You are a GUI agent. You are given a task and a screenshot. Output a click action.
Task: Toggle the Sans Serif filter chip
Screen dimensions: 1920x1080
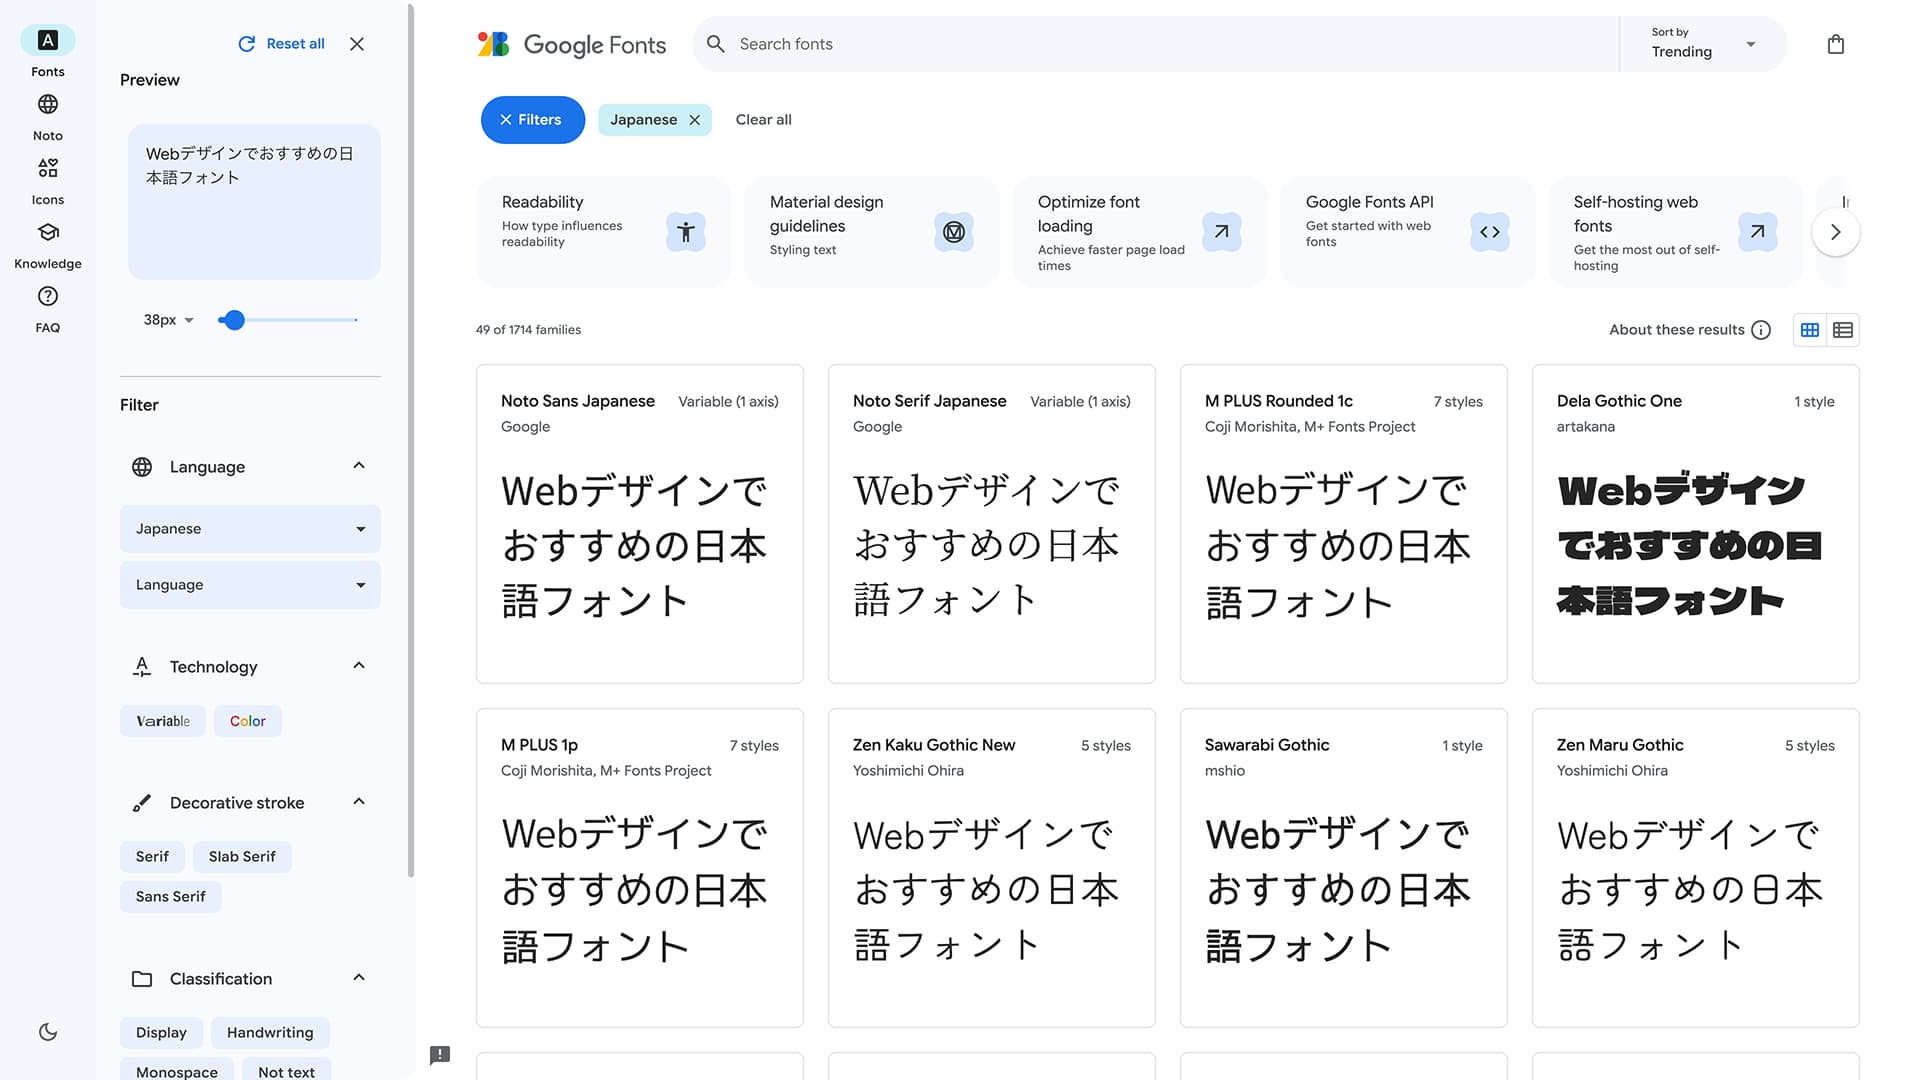click(x=171, y=897)
